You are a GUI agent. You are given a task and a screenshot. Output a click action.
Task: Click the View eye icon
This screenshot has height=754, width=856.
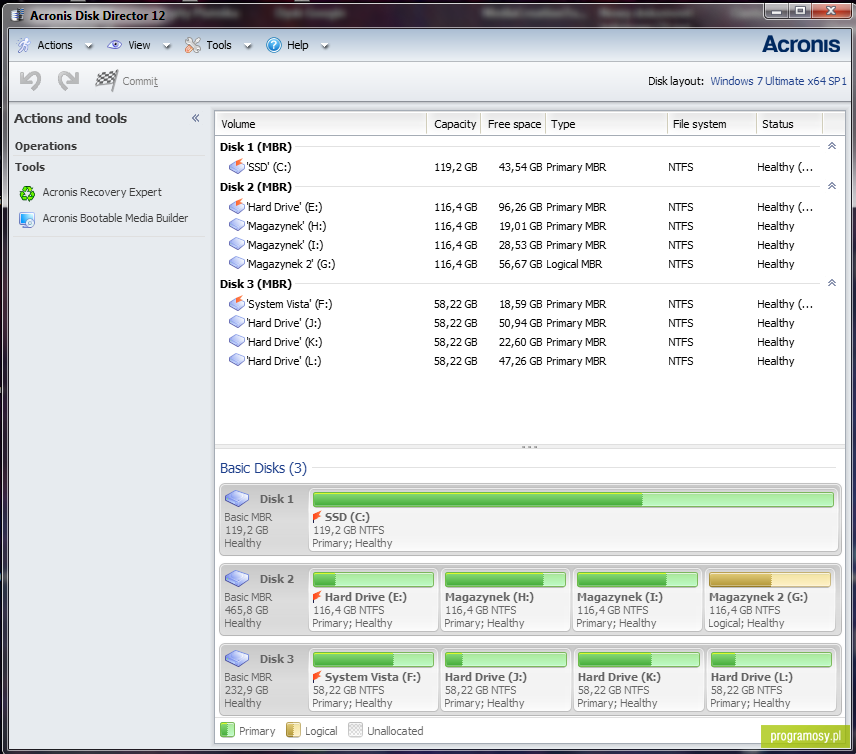click(x=114, y=45)
